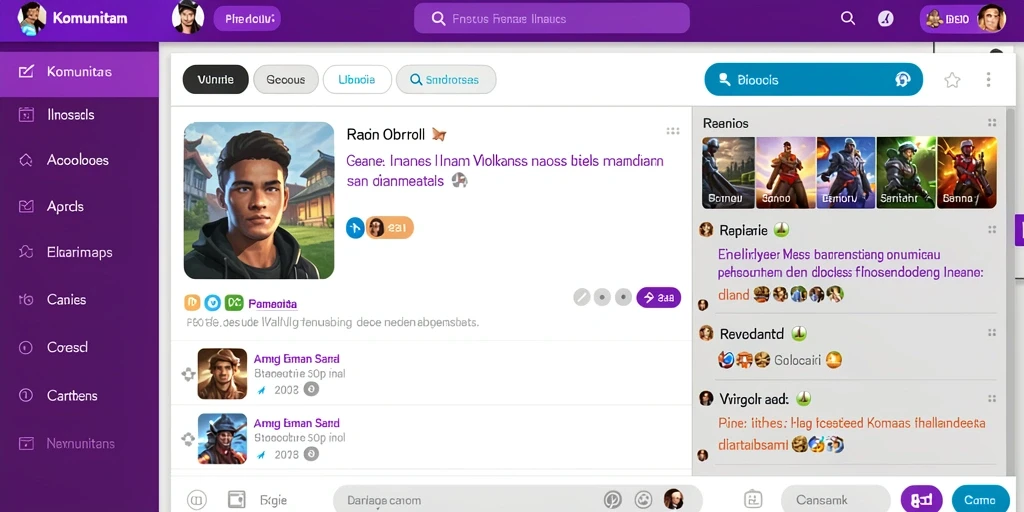The image size is (1024, 512).
Task: Click the hat-wearing avatar in header
Action: click(x=188, y=18)
